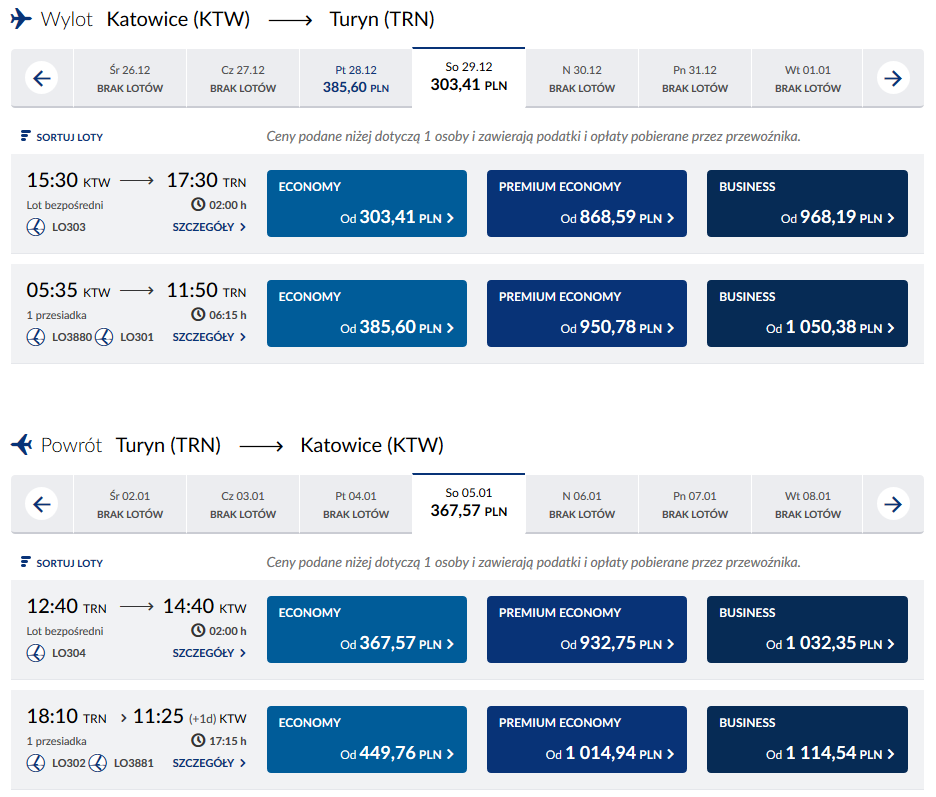
Task: Choose Business fare 1 050,38 PLN
Action: pyautogui.click(x=807, y=313)
